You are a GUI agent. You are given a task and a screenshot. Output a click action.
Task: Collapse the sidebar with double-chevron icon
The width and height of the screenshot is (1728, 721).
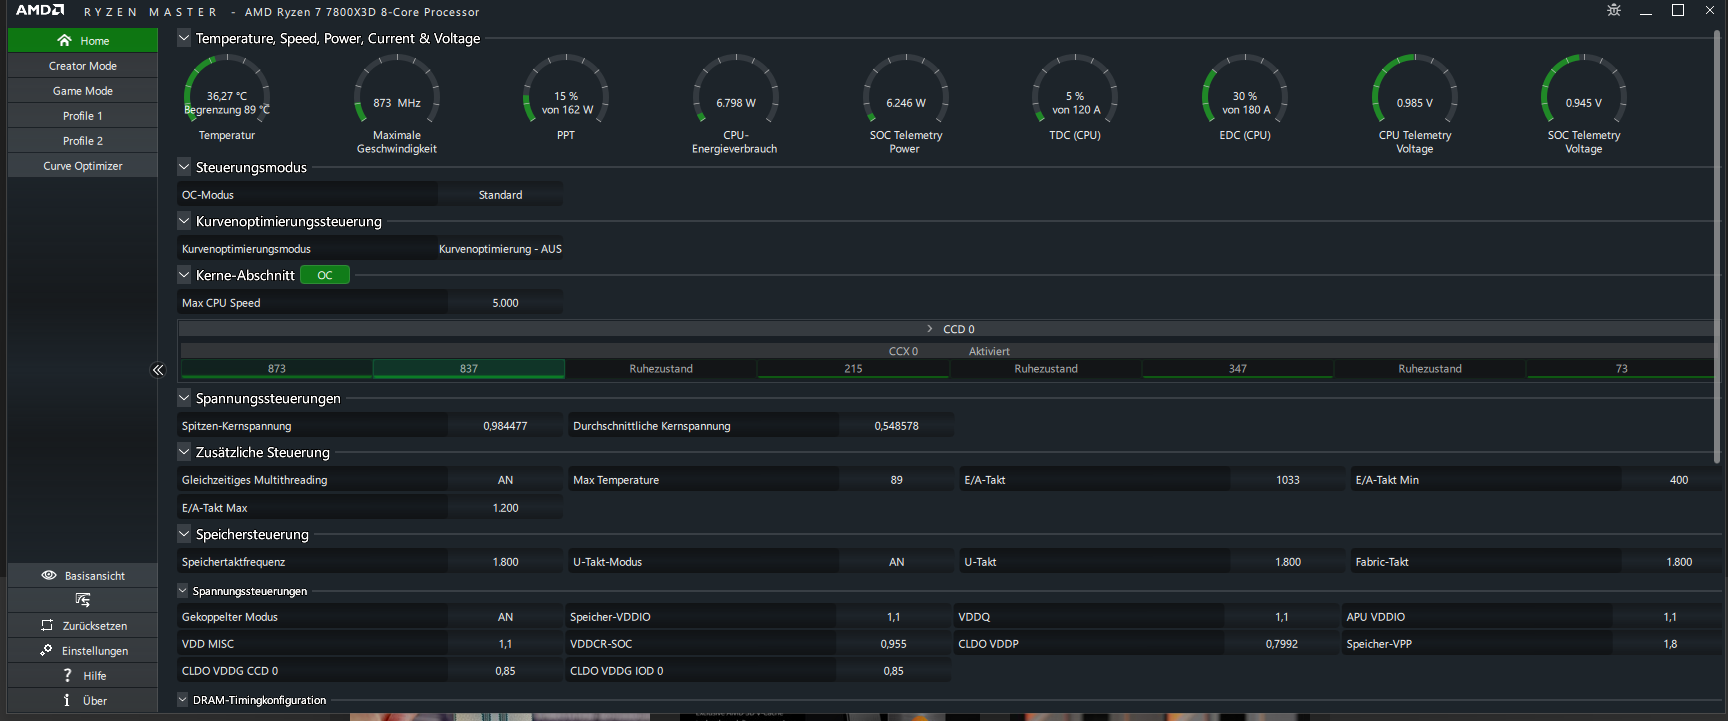pos(158,370)
